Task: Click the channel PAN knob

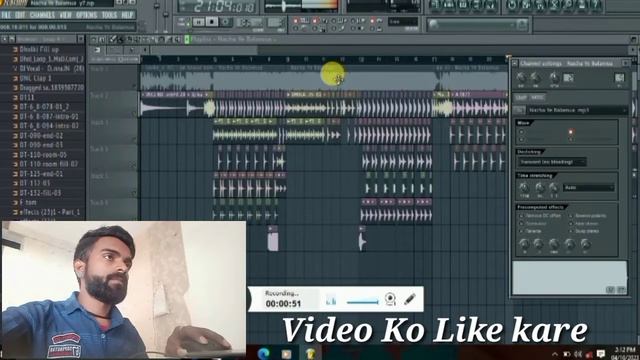Action: [x=521, y=77]
